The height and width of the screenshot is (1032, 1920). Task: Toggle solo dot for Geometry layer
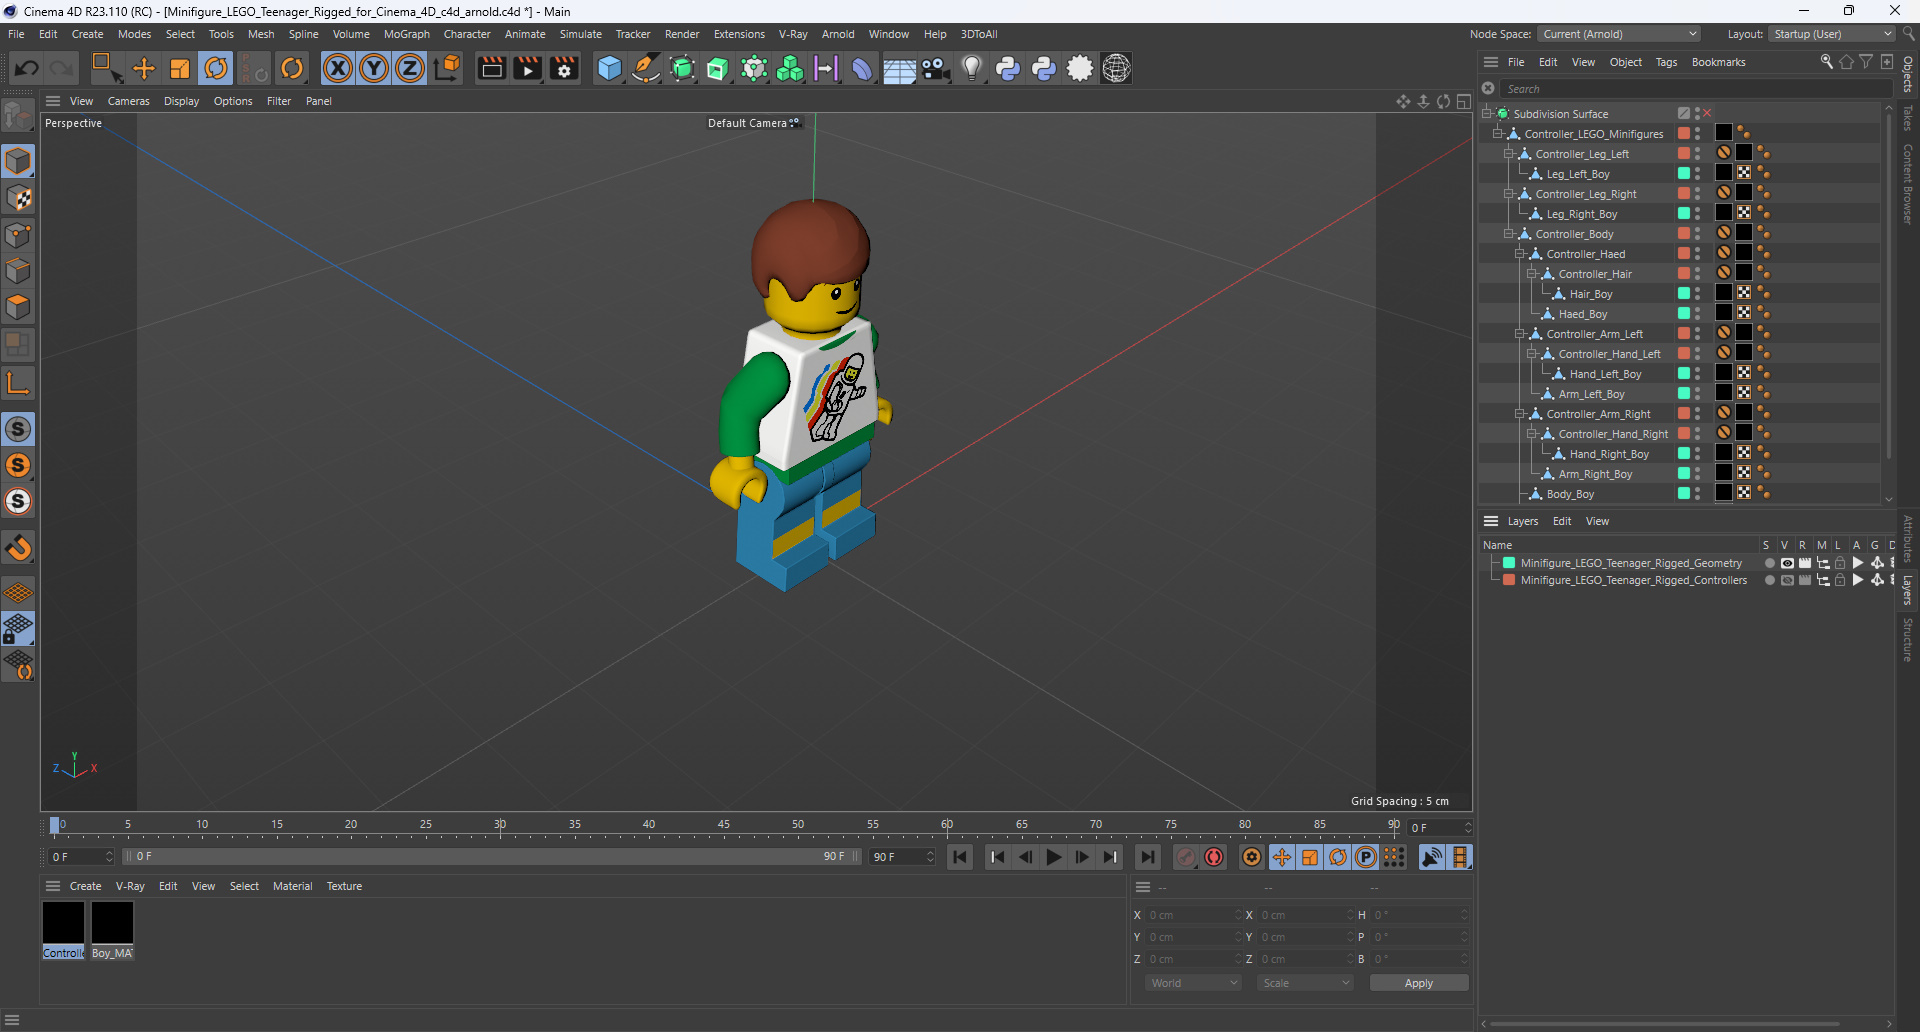1769,564
